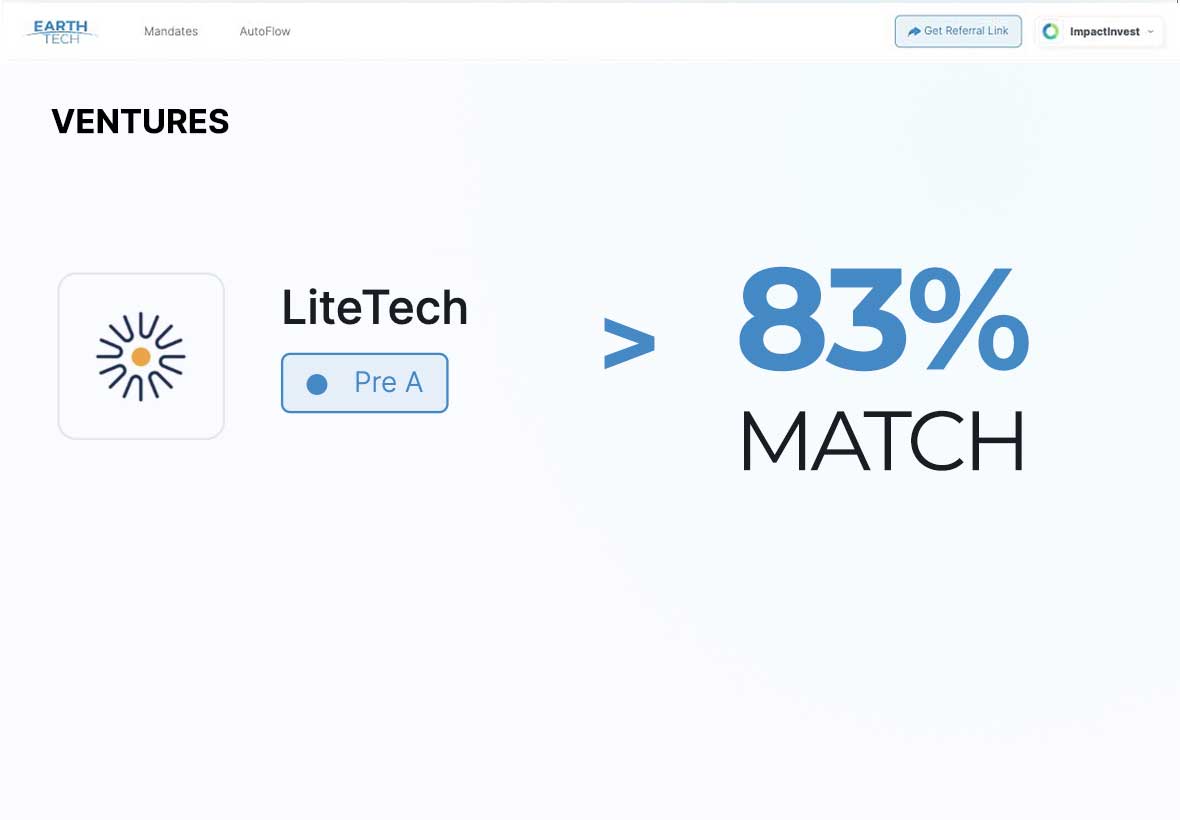Click the word EARTH in the logo
The height and width of the screenshot is (820, 1180).
point(62,25)
